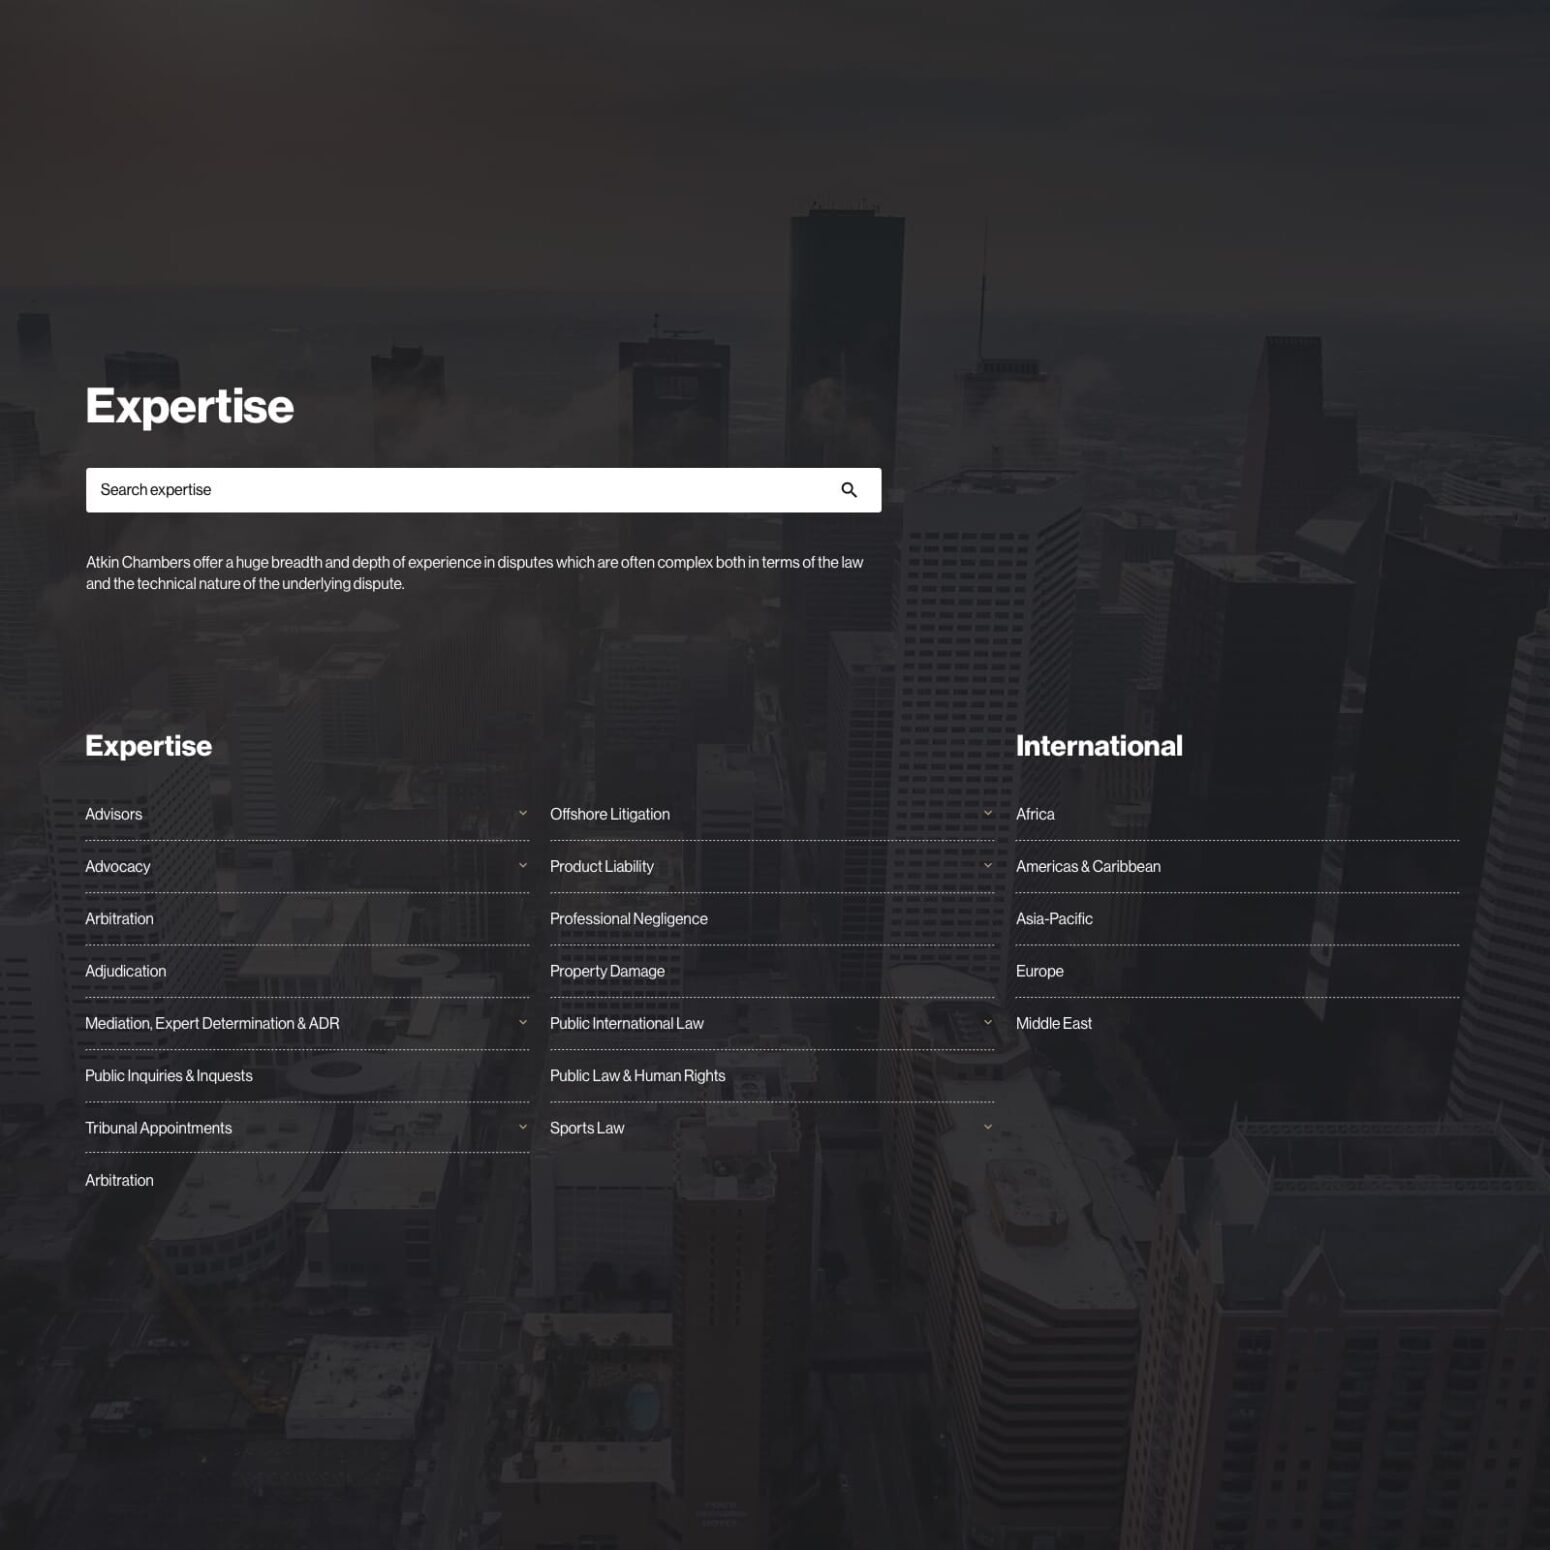Expand the Product Liability section
Viewport: 1550px width, 1550px height.
[x=988, y=866]
